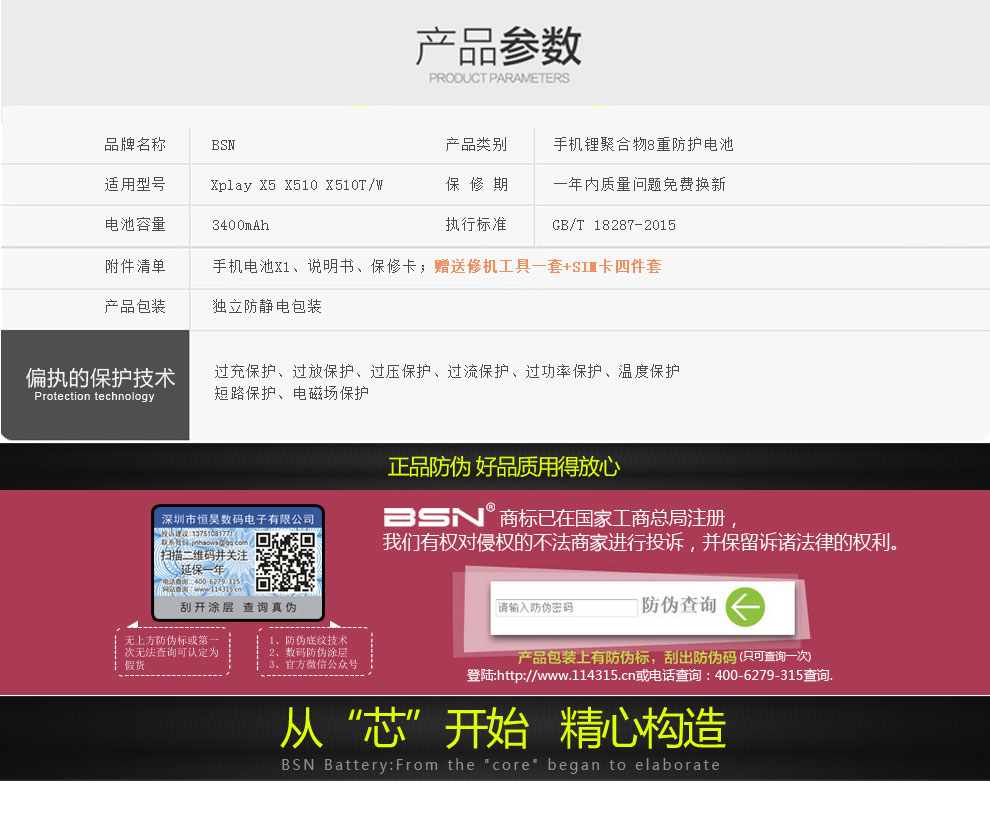Click the GB/T 18287-2015 standard value
This screenshot has width=990, height=826.
[x=614, y=225]
